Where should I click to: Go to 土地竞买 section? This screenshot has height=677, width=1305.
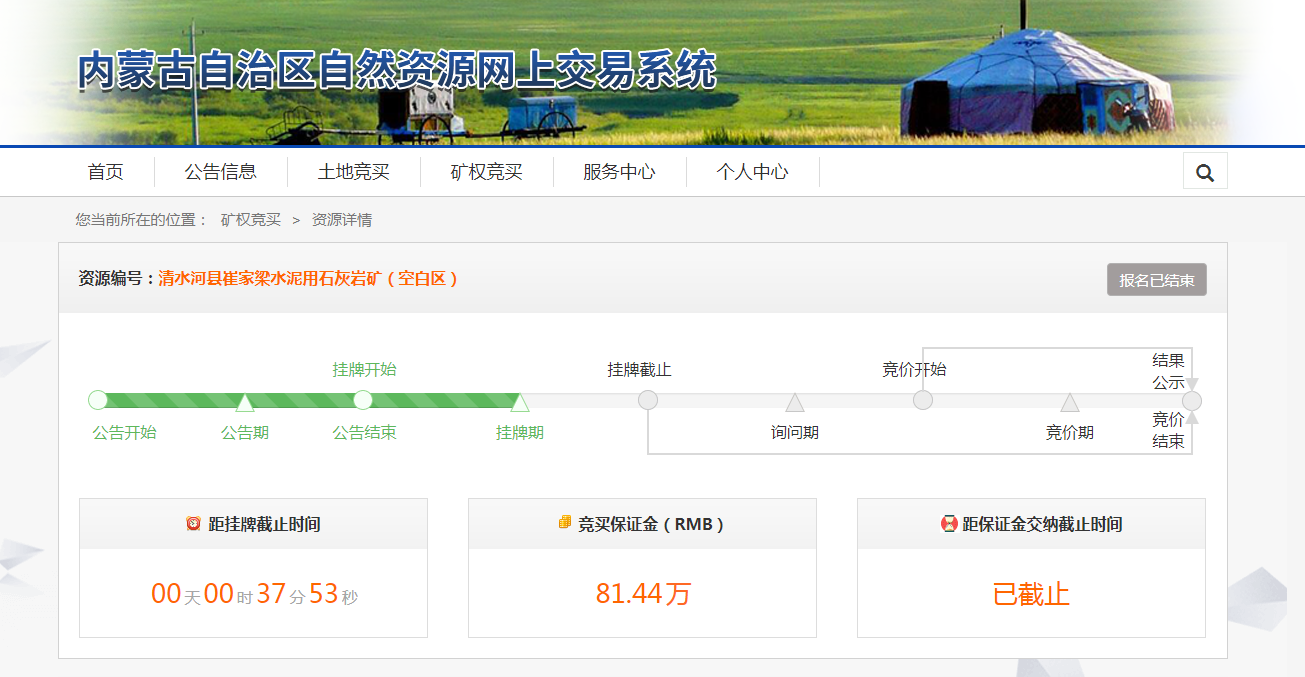point(353,172)
